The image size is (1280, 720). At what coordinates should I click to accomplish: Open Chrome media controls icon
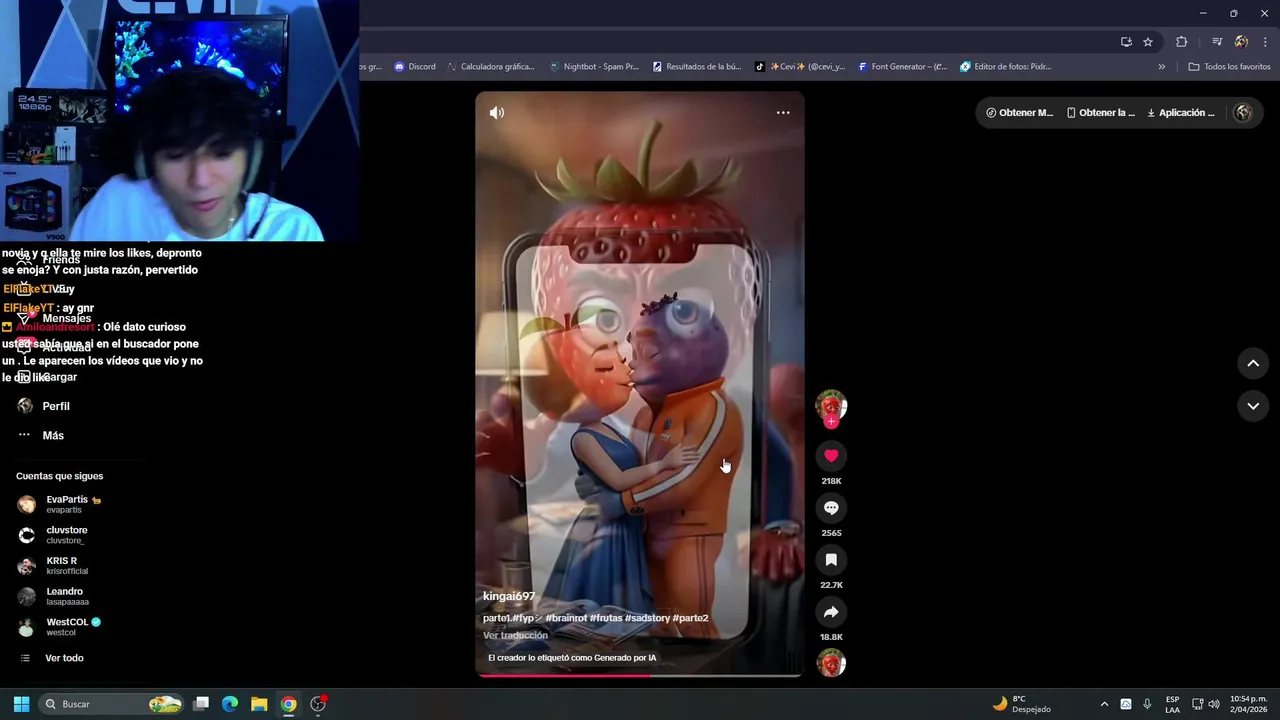[x=1217, y=42]
